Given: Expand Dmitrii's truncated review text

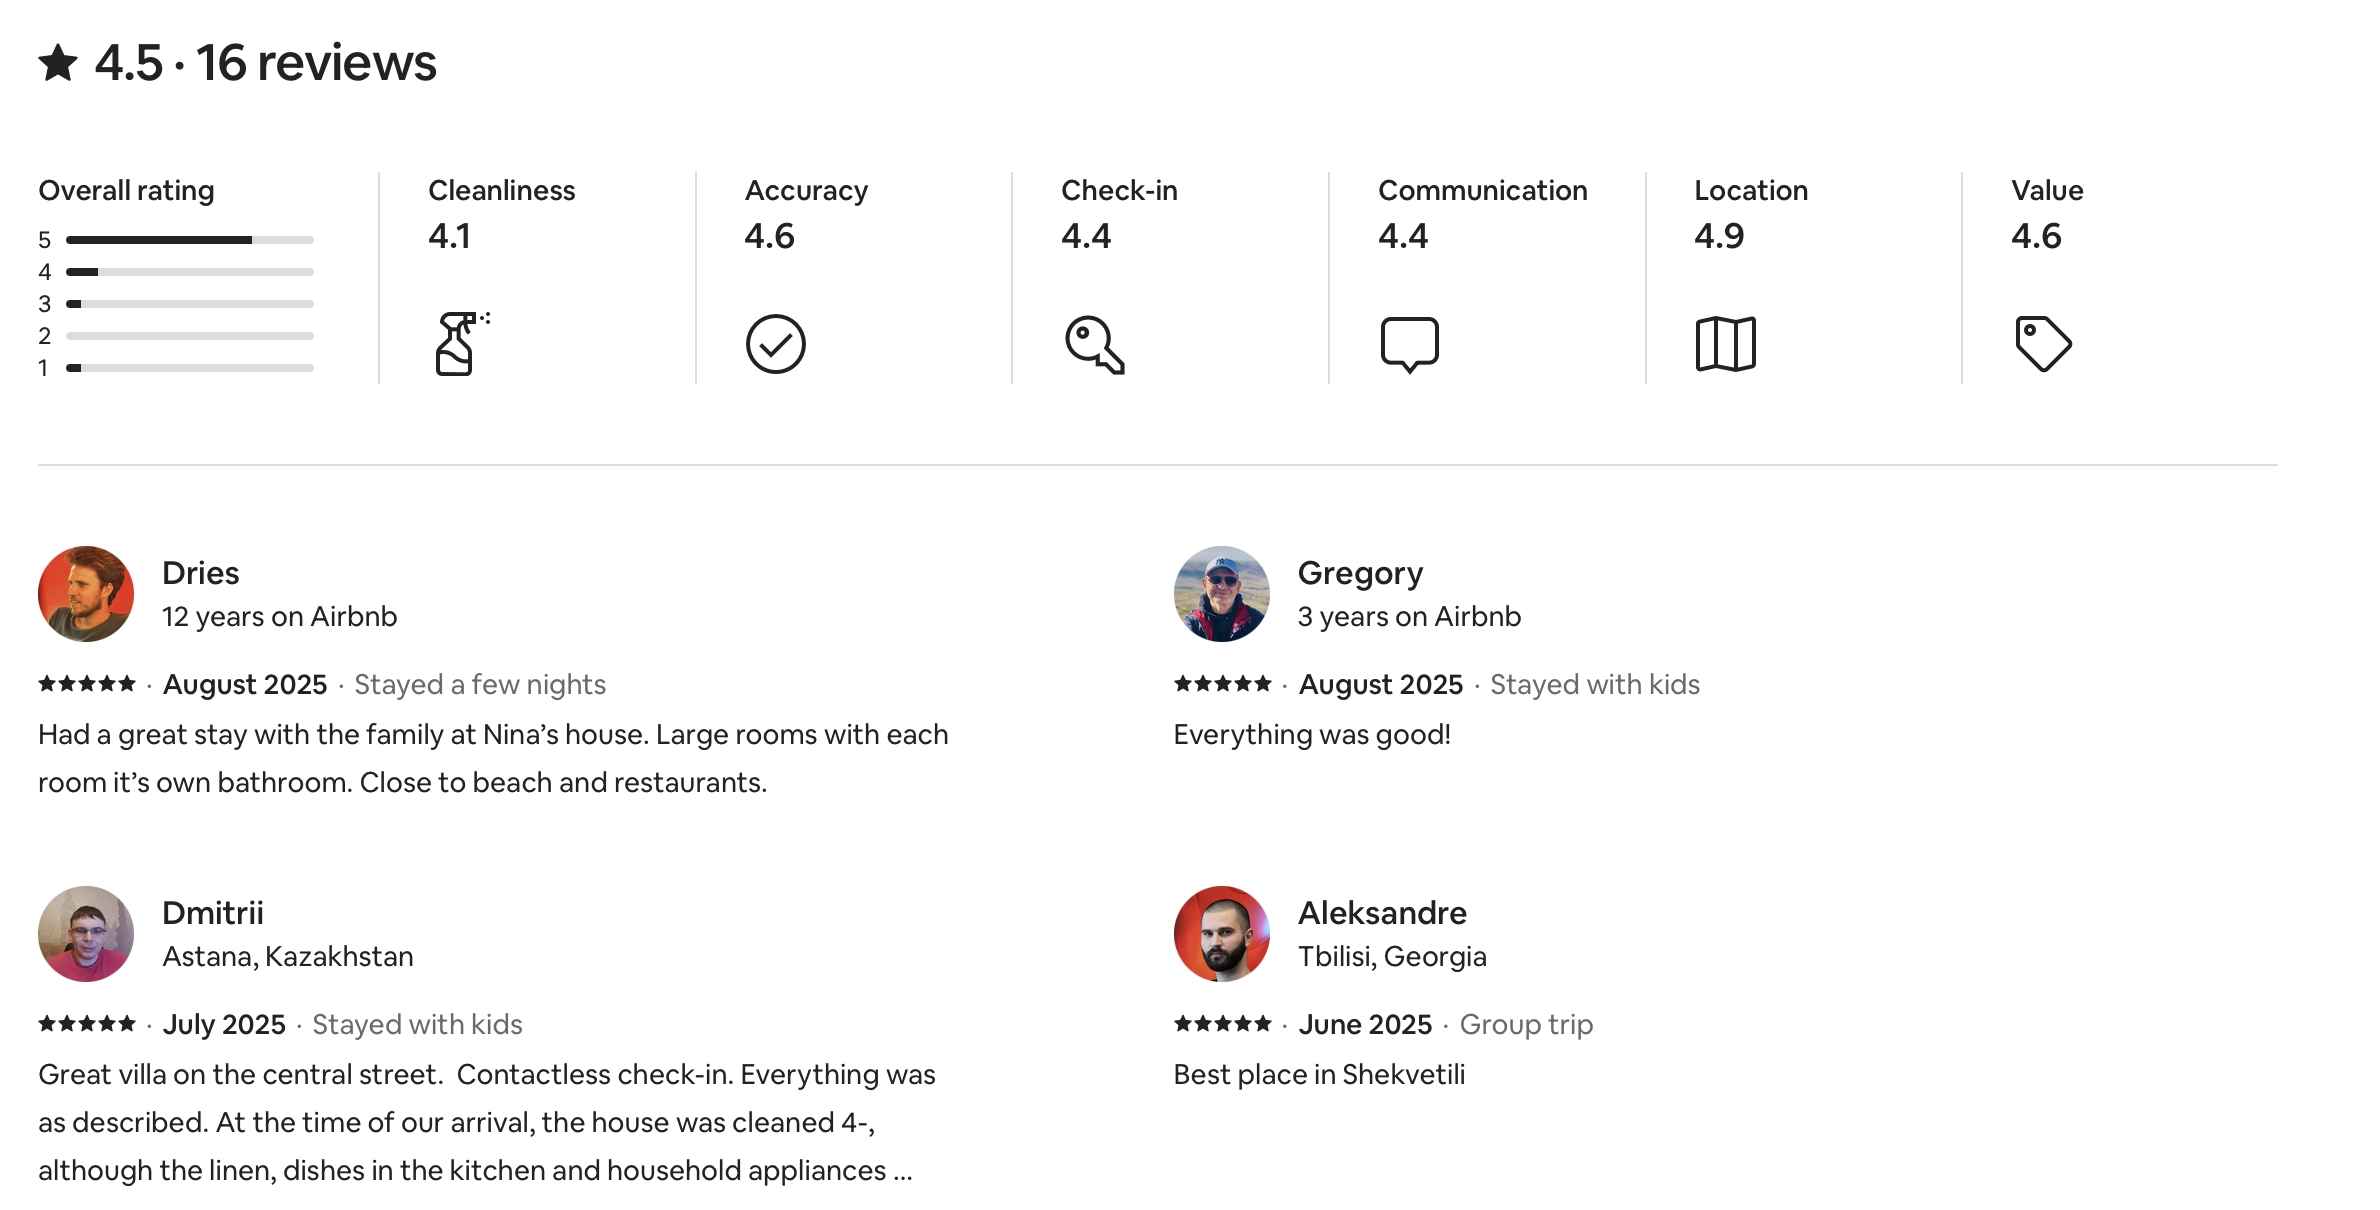Looking at the screenshot, I should (x=902, y=1171).
